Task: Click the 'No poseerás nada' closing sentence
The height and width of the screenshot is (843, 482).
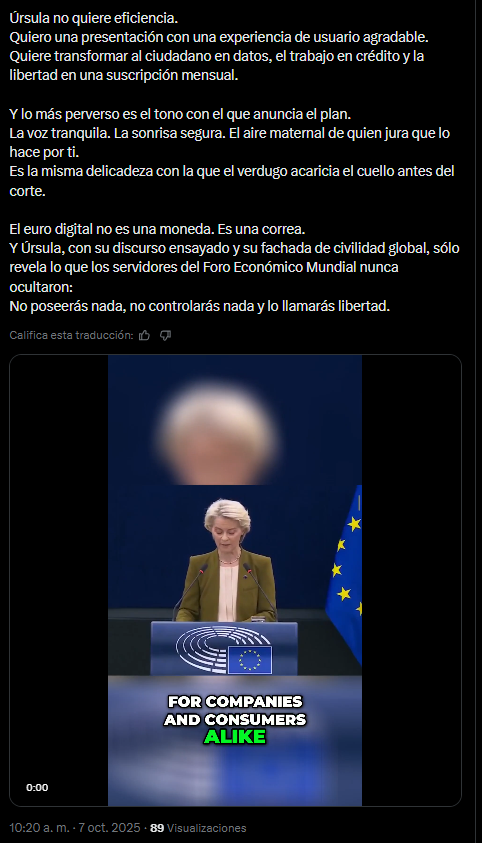Action: click(199, 306)
